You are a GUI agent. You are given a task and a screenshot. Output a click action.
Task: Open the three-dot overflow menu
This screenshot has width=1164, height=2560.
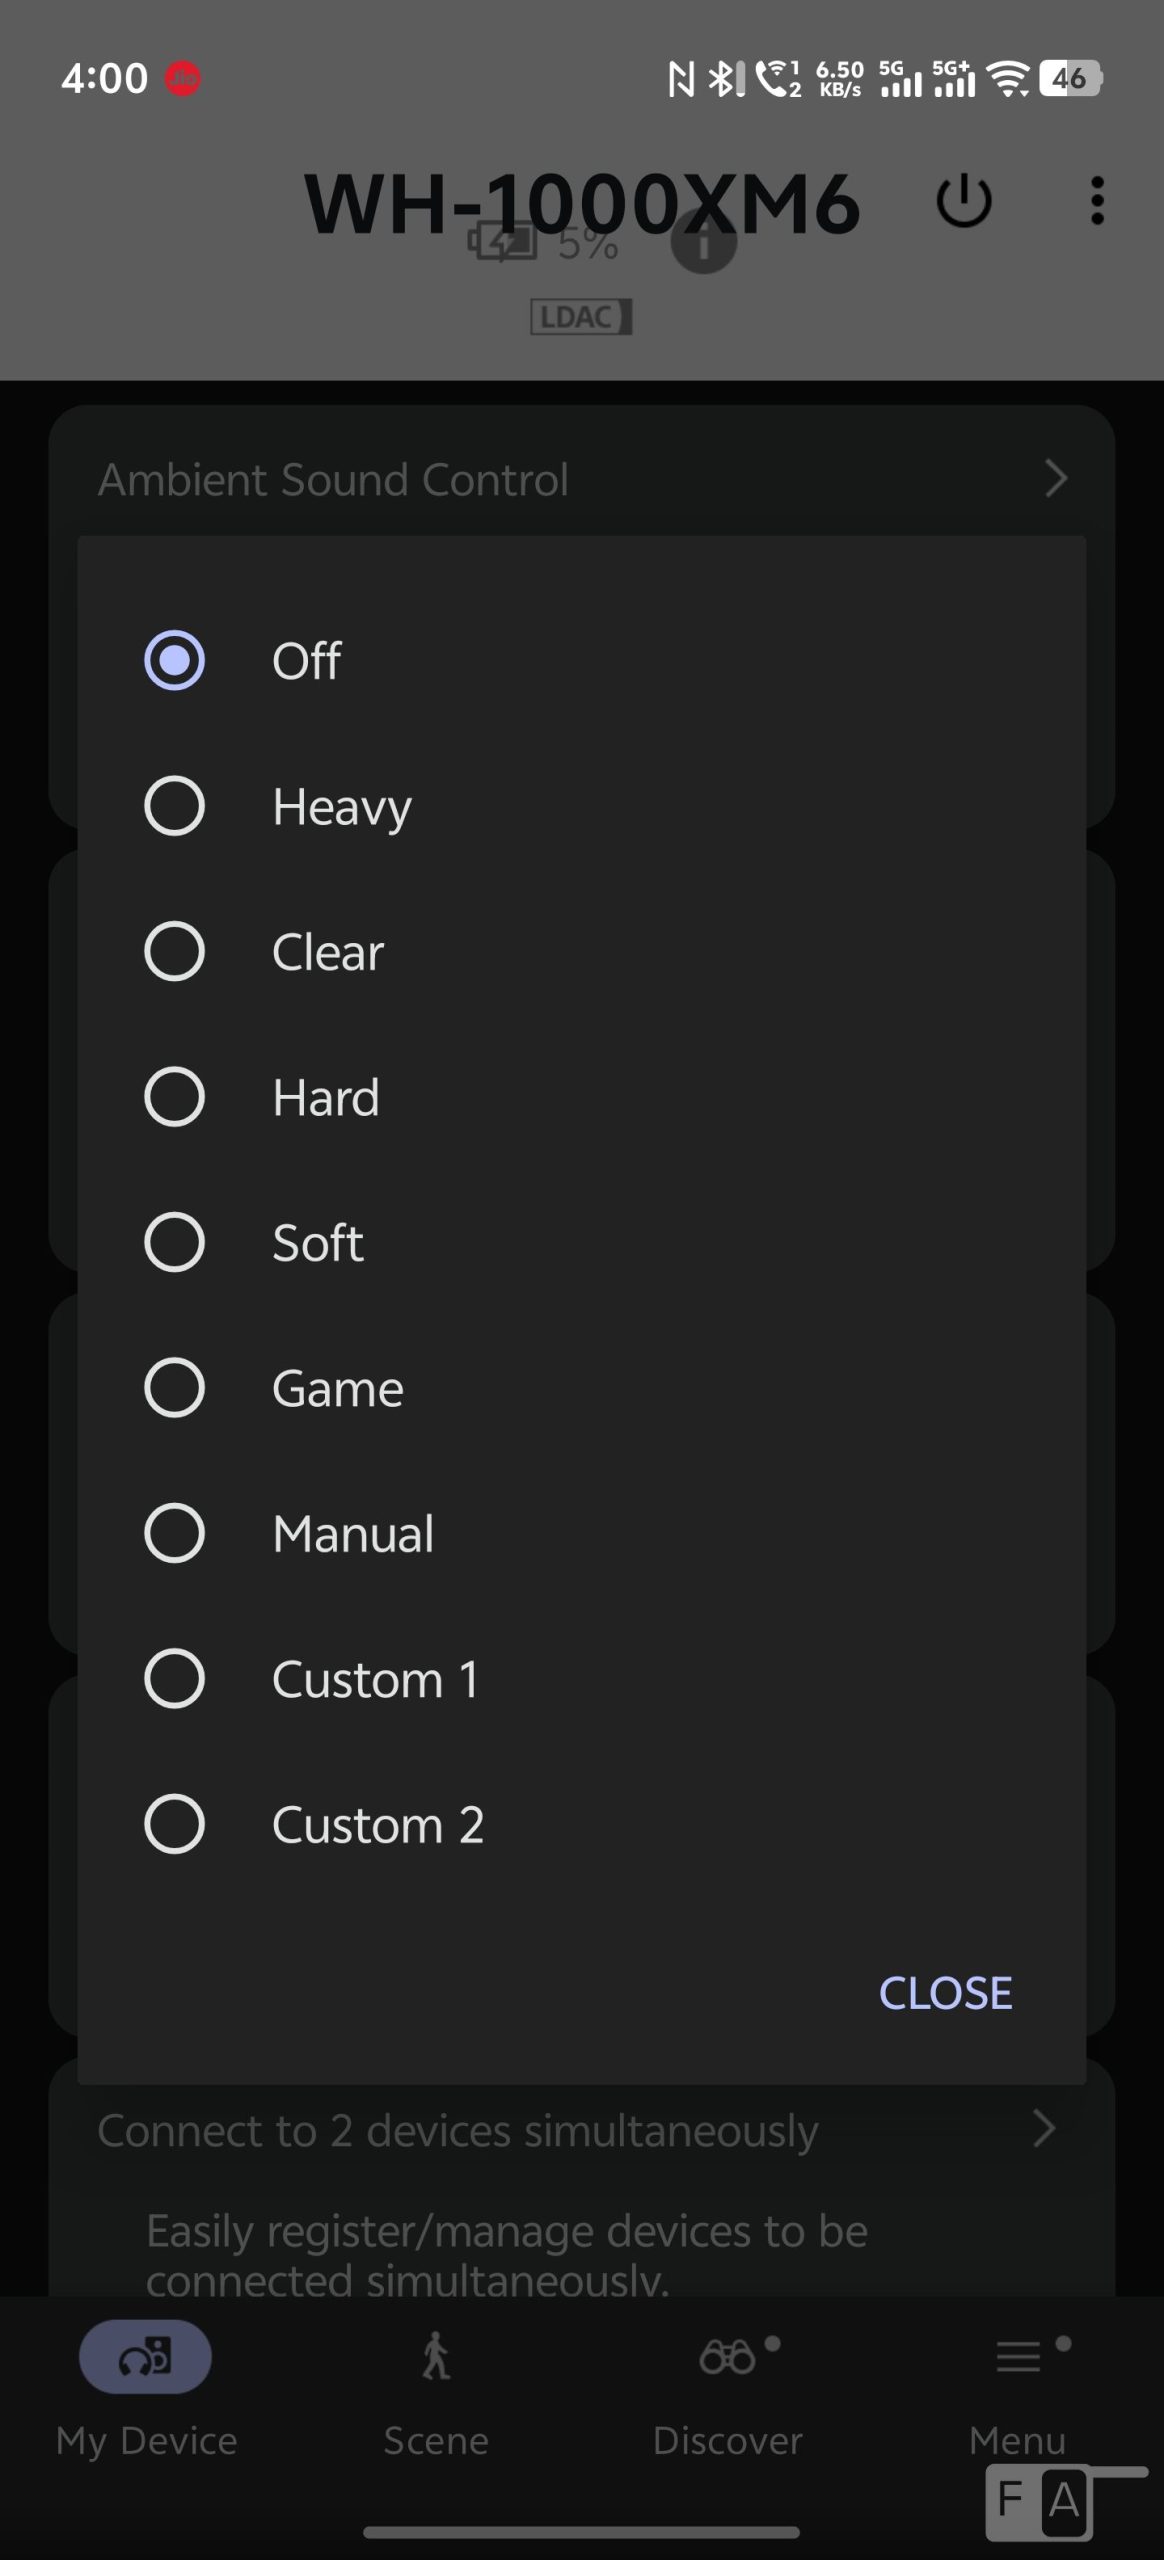(1097, 201)
